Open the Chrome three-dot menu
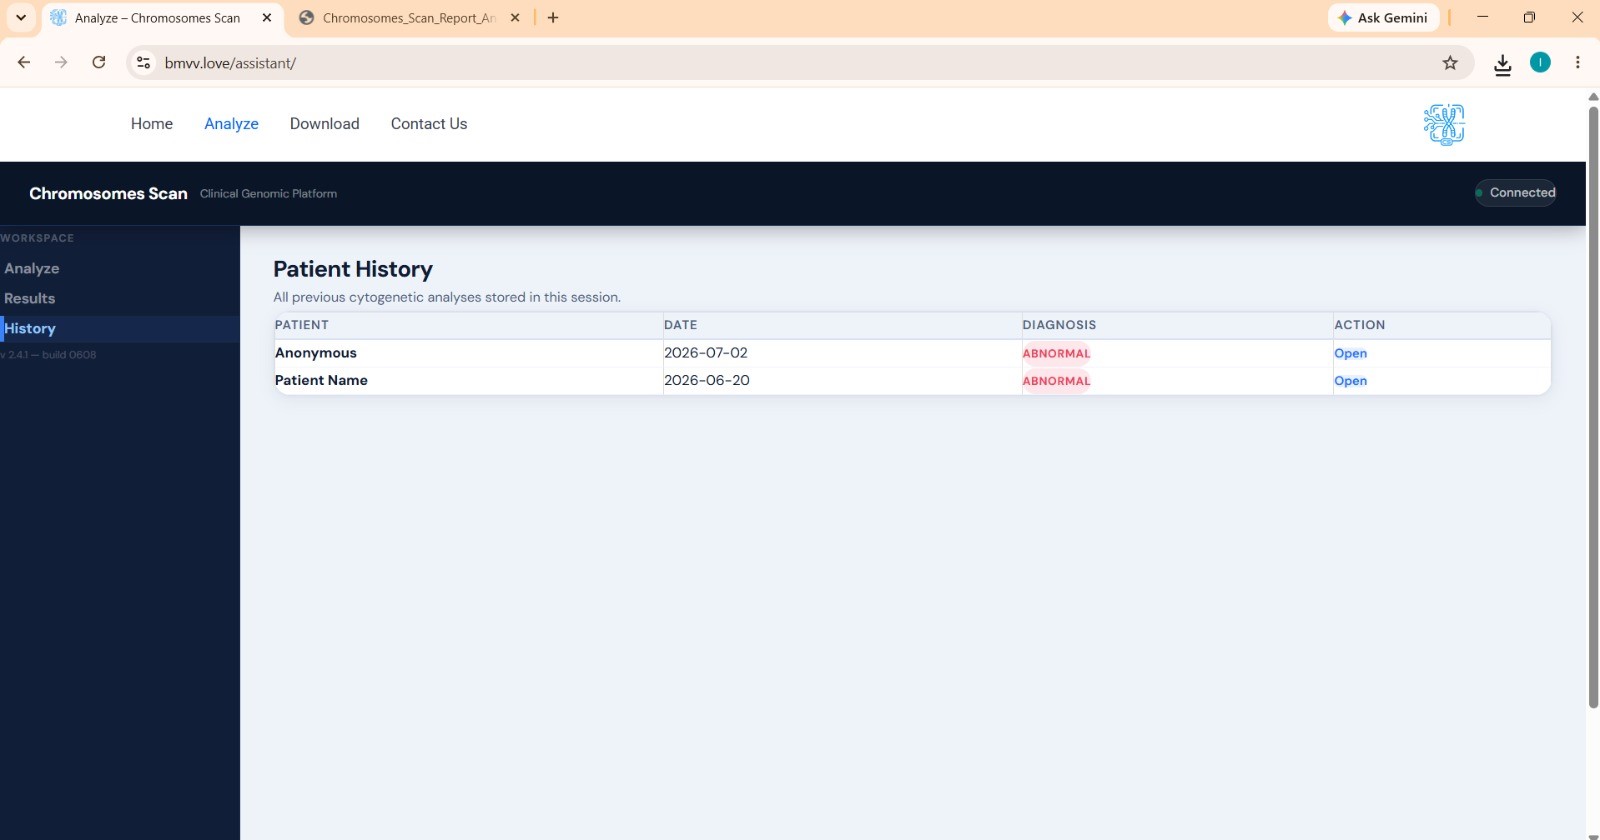The width and height of the screenshot is (1600, 840). (x=1578, y=63)
